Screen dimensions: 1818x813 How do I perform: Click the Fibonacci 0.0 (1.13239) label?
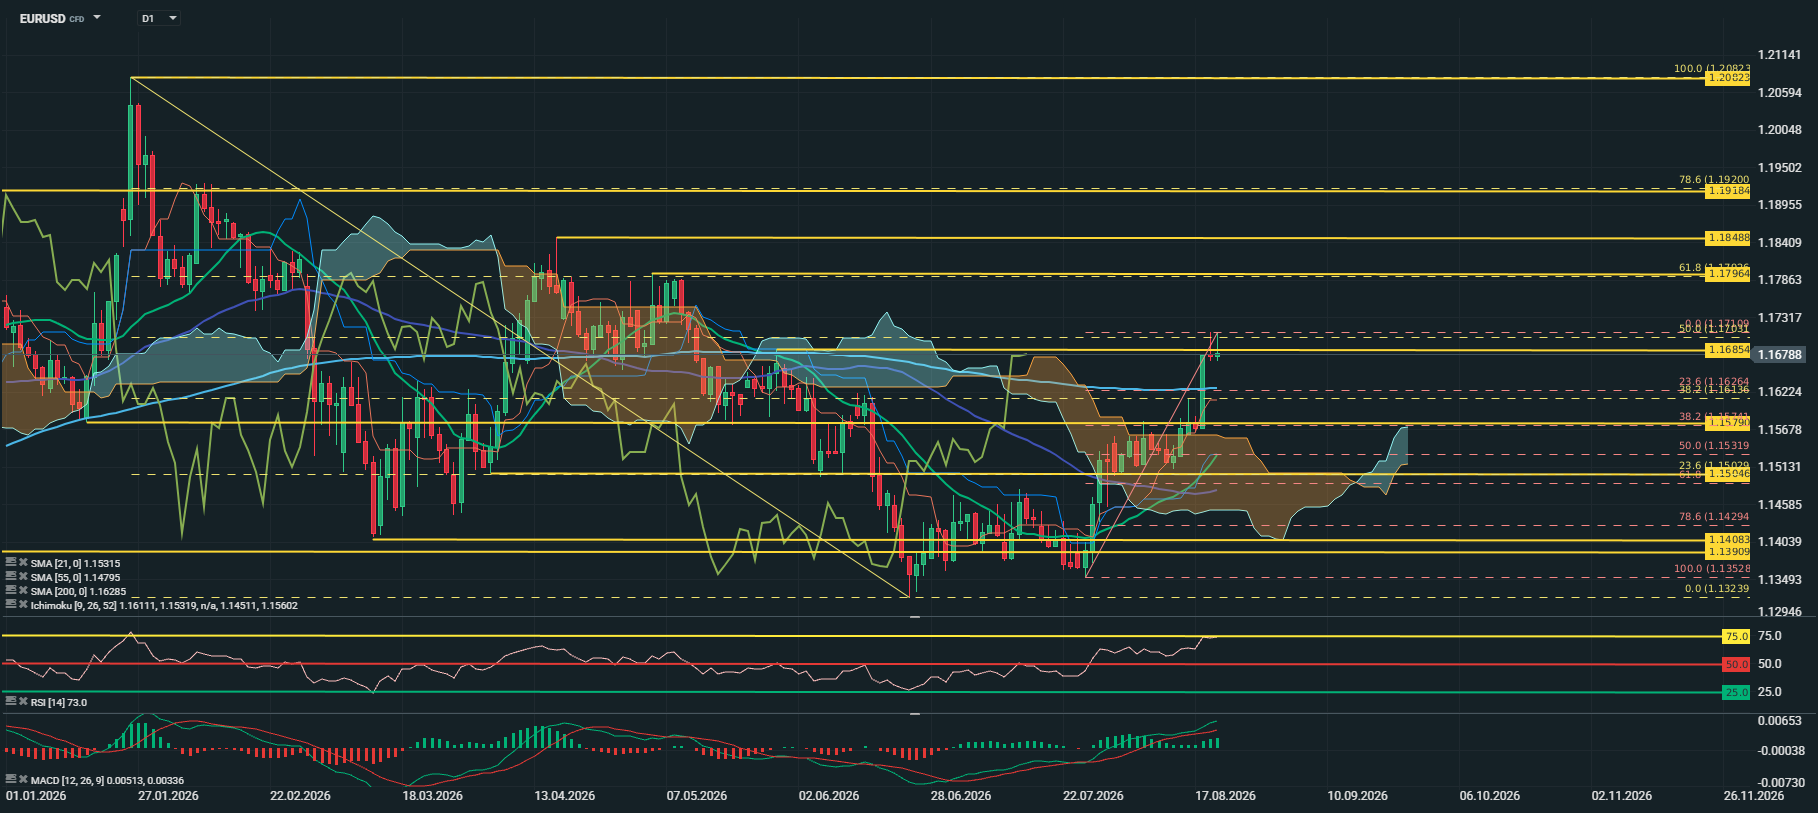(x=1717, y=588)
